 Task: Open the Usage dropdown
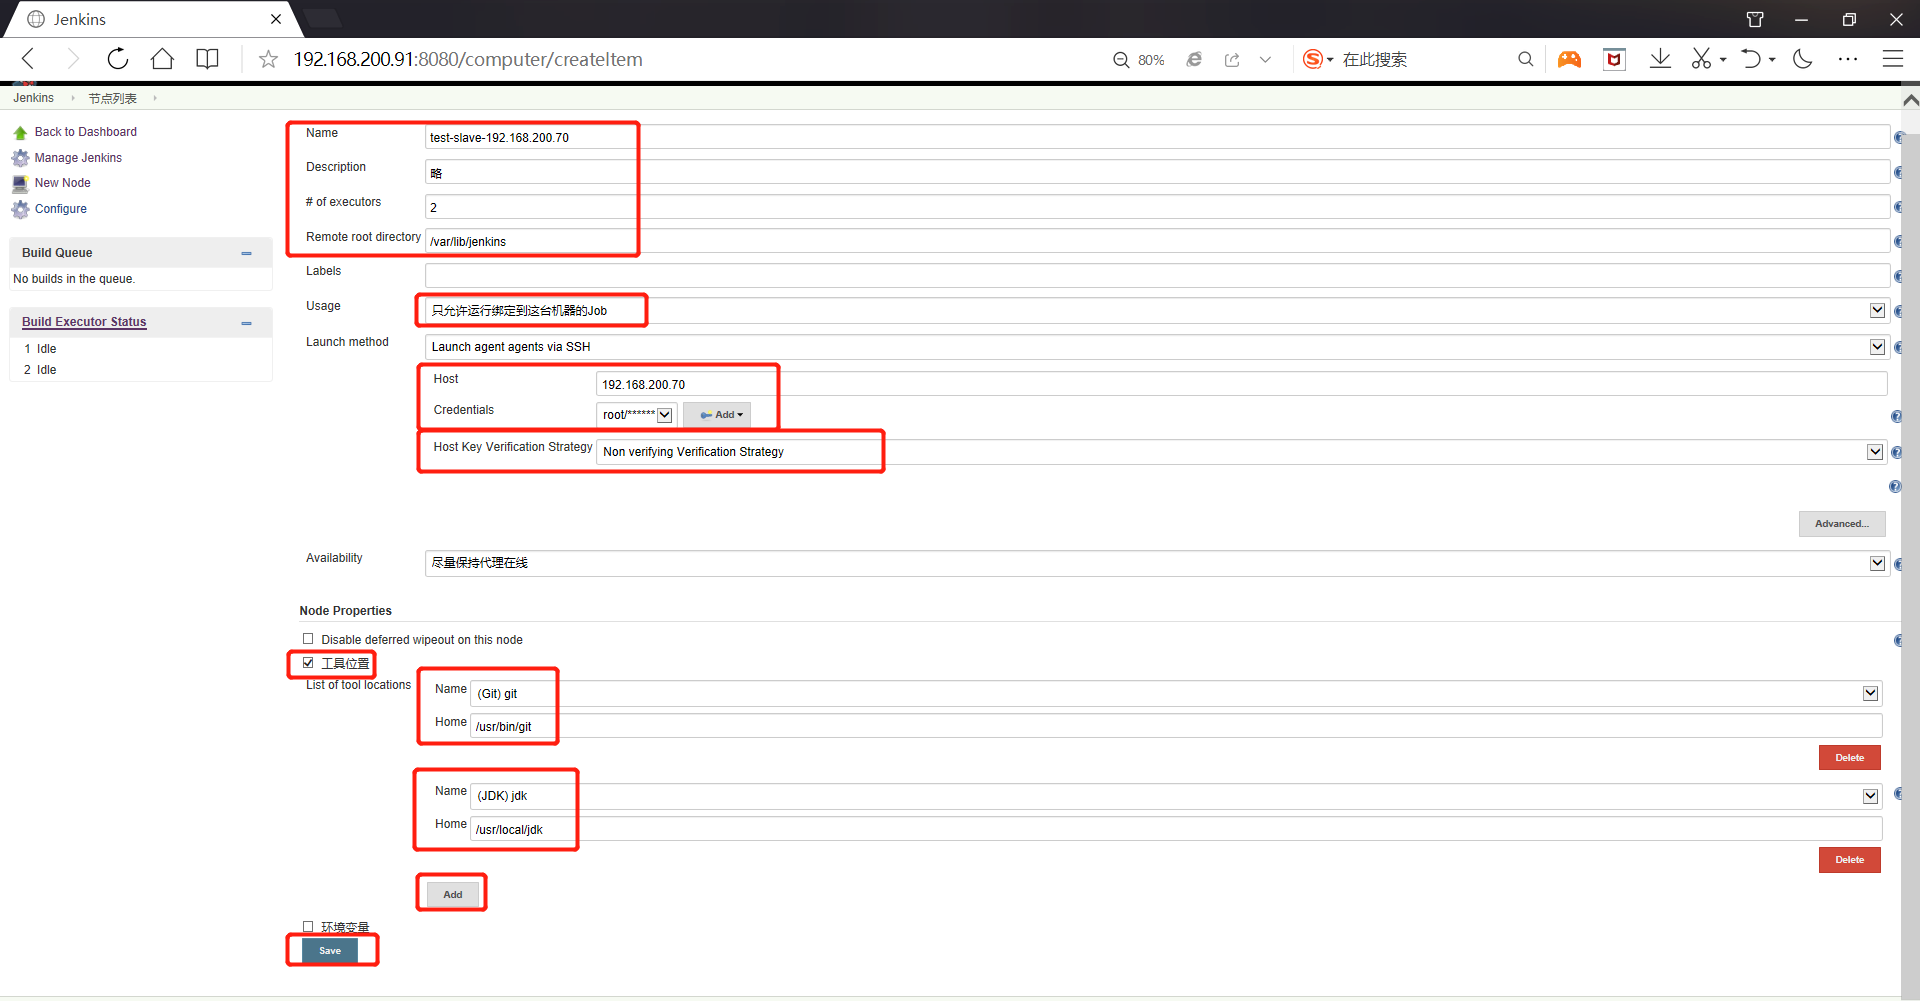[1156, 311]
